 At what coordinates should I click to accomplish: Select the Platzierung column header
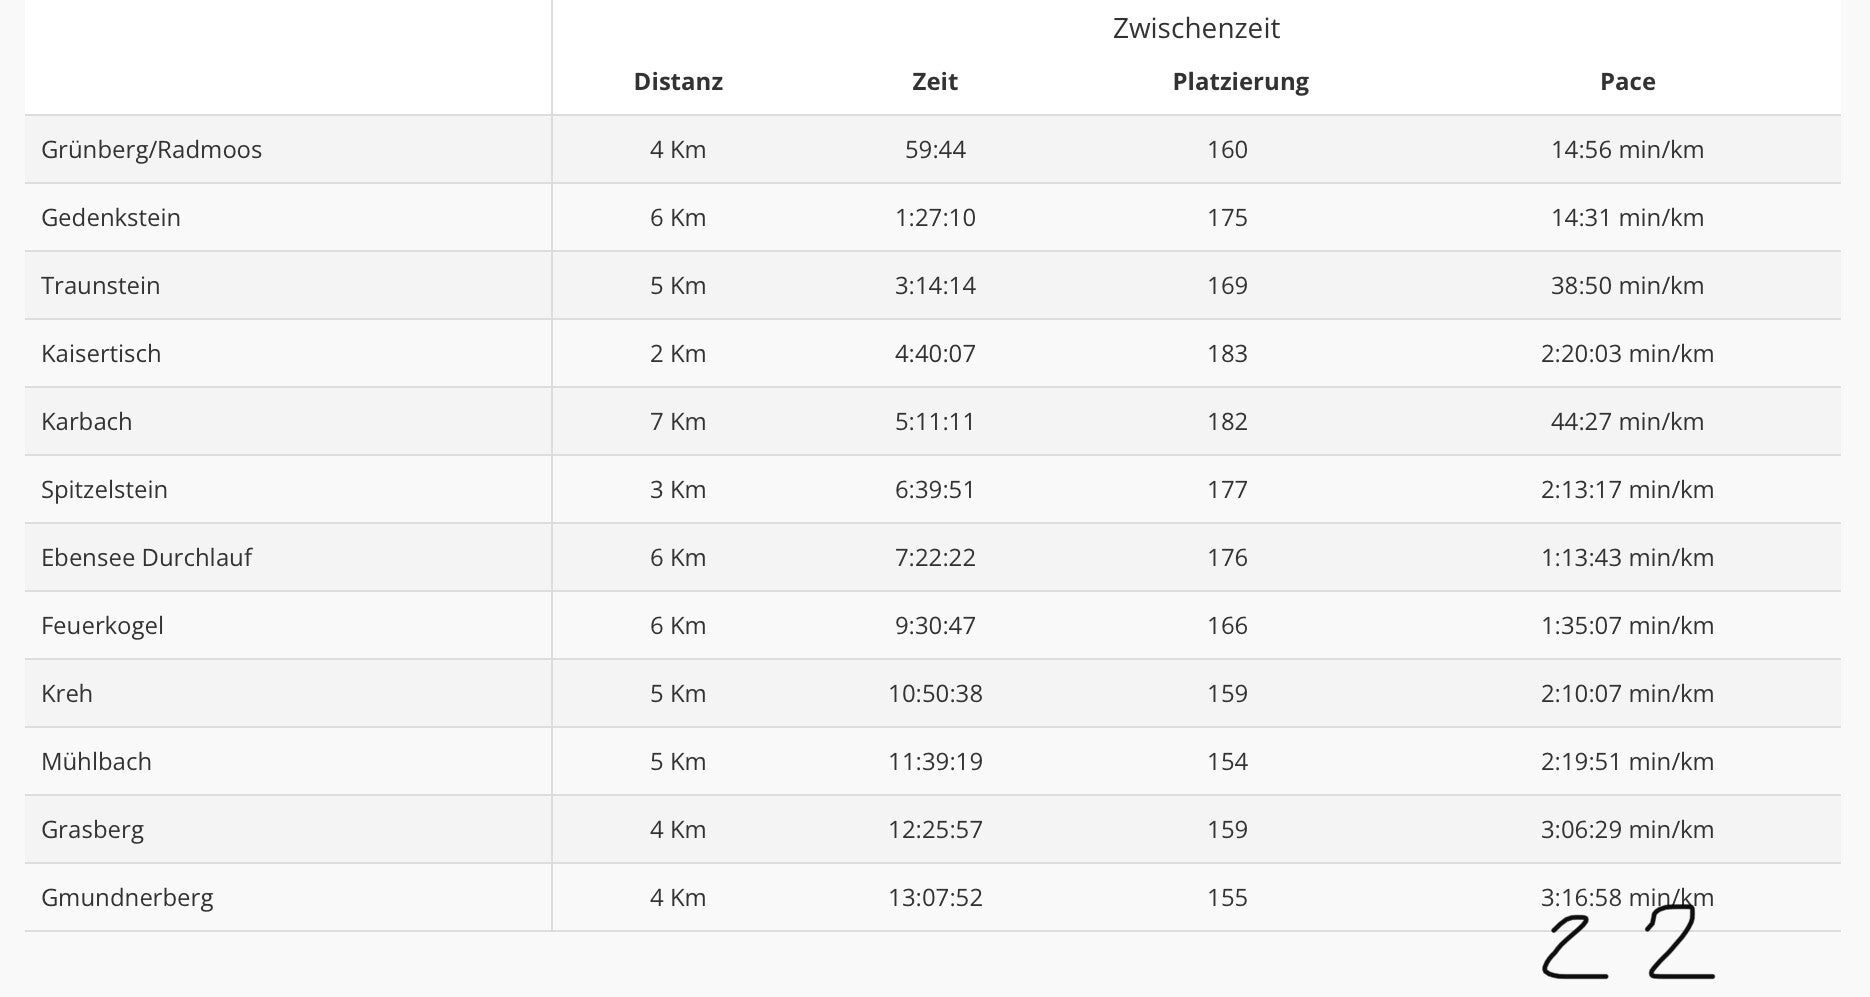(1240, 82)
